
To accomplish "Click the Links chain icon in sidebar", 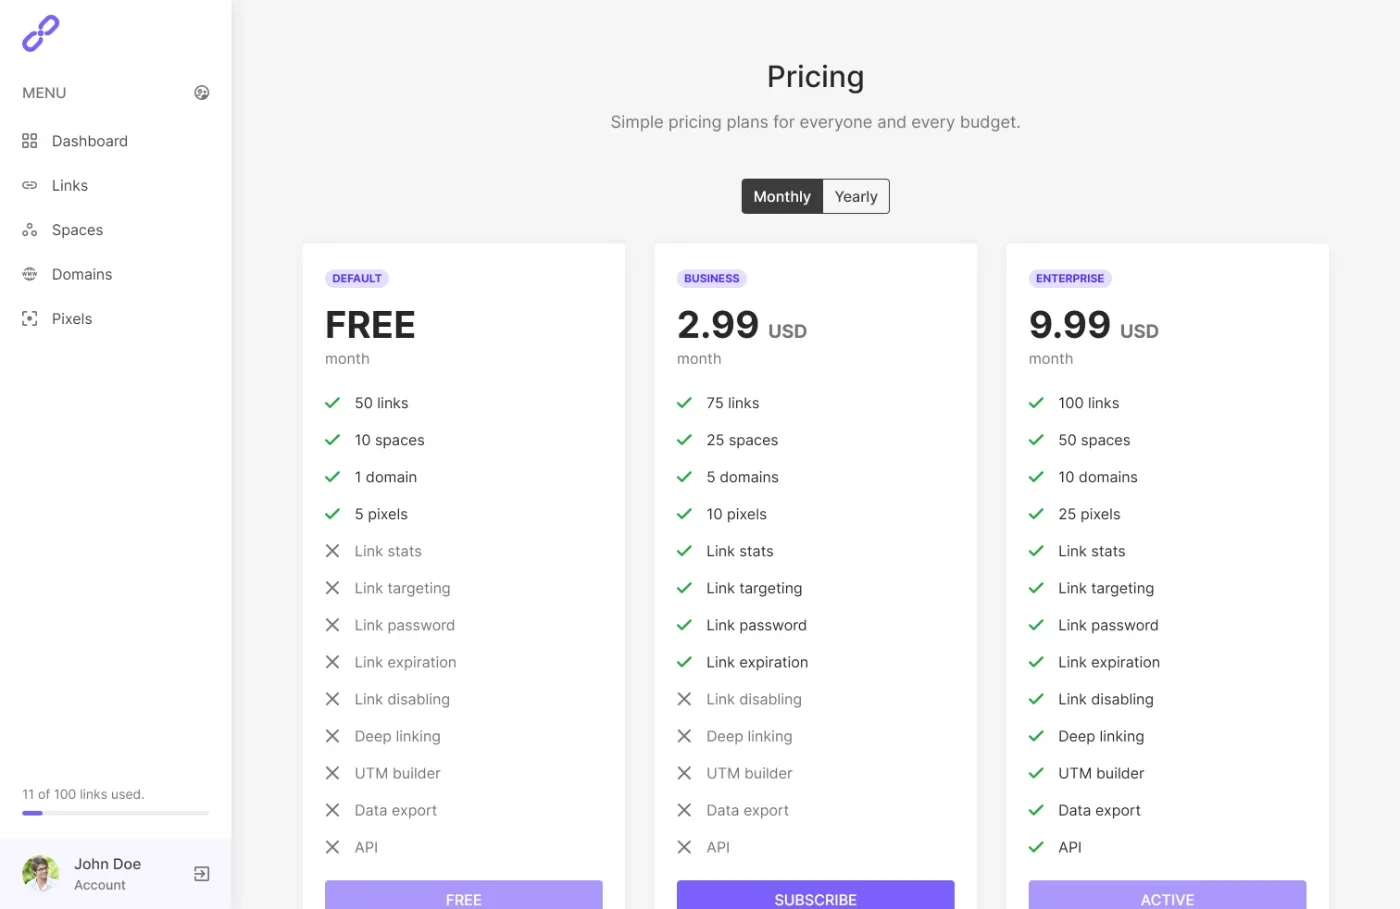I will pos(30,186).
